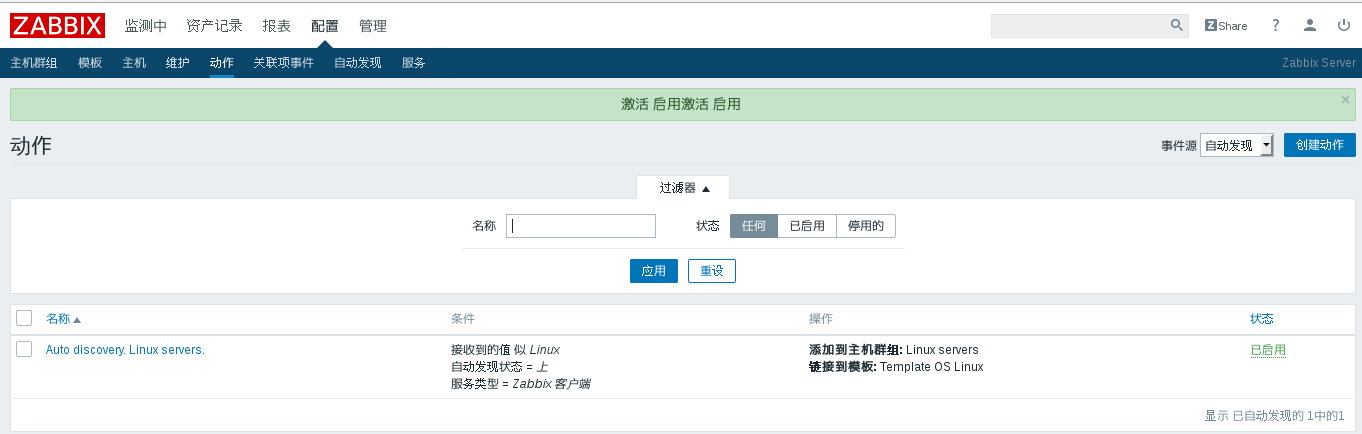The image size is (1362, 434).
Task: Open the 报表 top menu
Action: coord(277,26)
